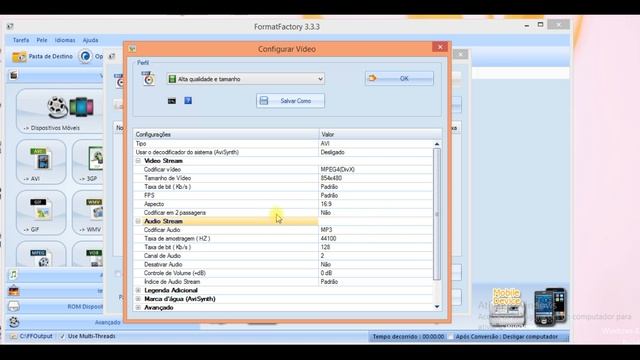The image size is (640, 360).
Task: Close the Configurar Vídeo dialog
Action: pyautogui.click(x=440, y=47)
